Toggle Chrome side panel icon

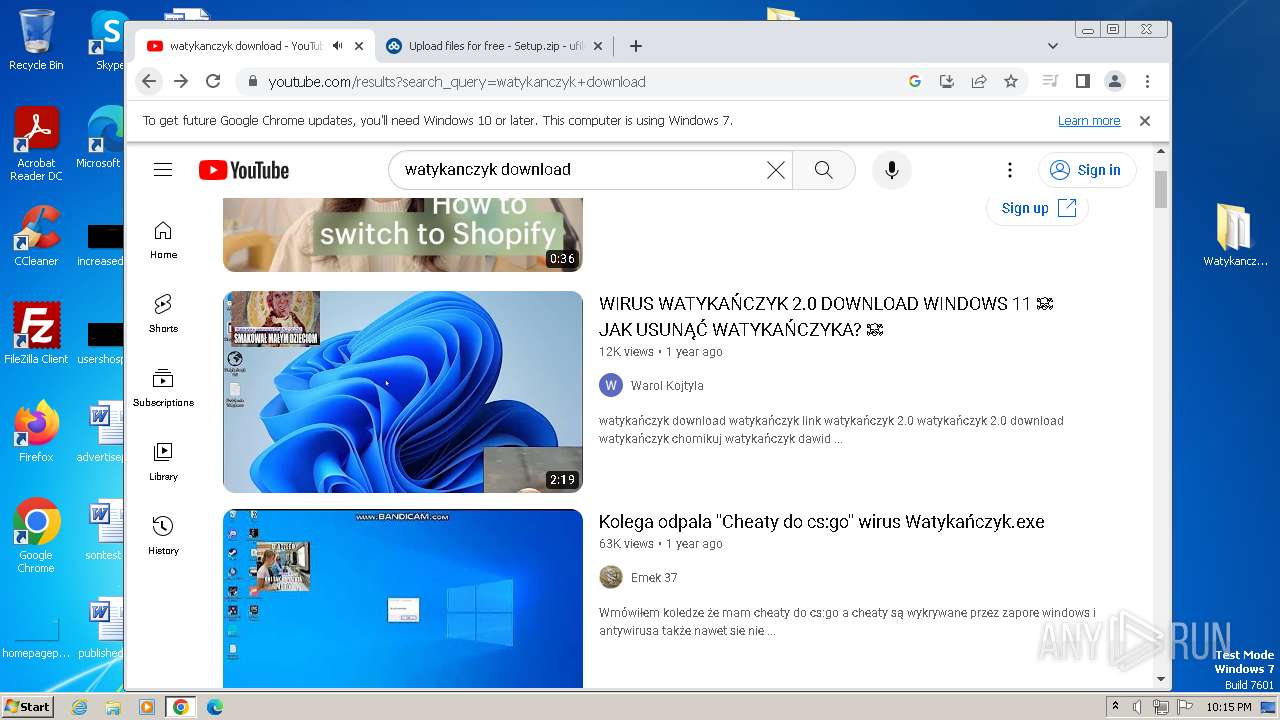pos(1082,81)
